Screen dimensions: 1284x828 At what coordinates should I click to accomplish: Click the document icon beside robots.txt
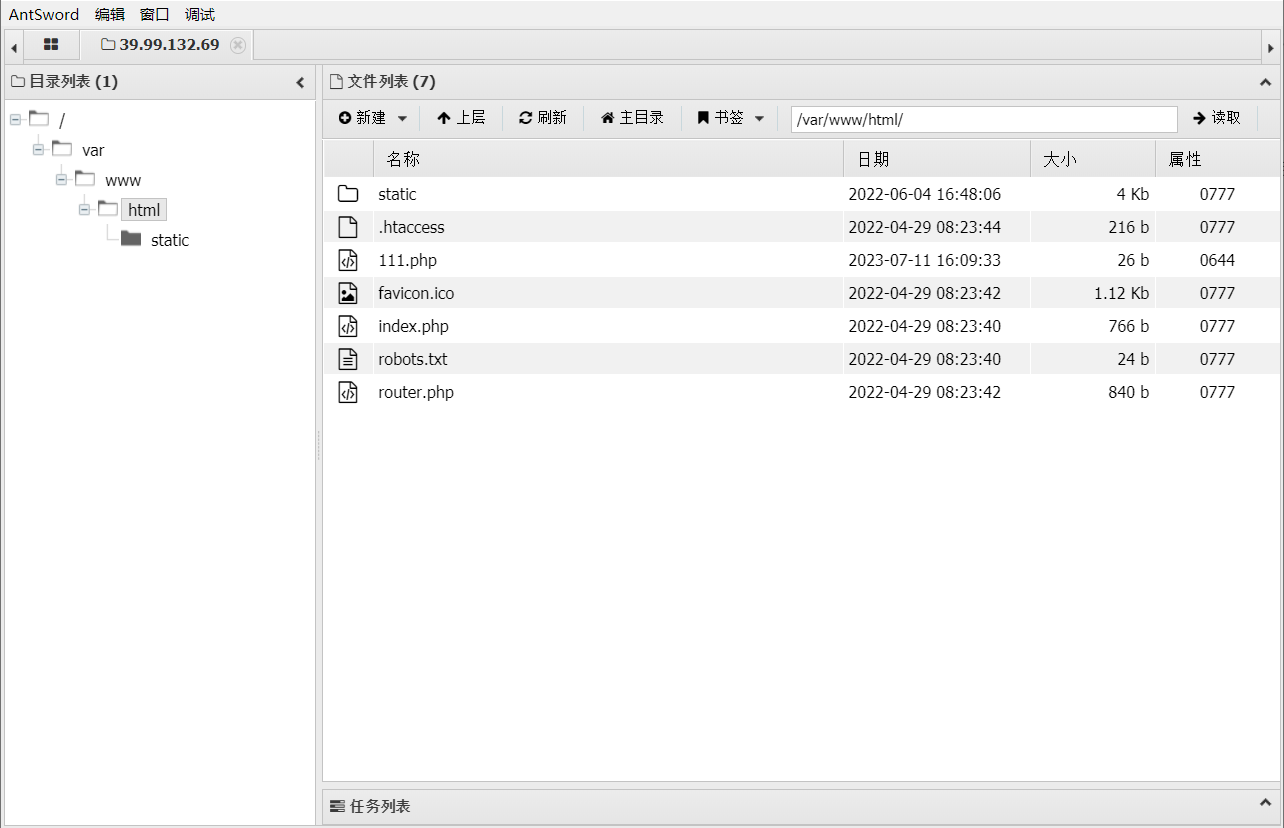point(348,358)
